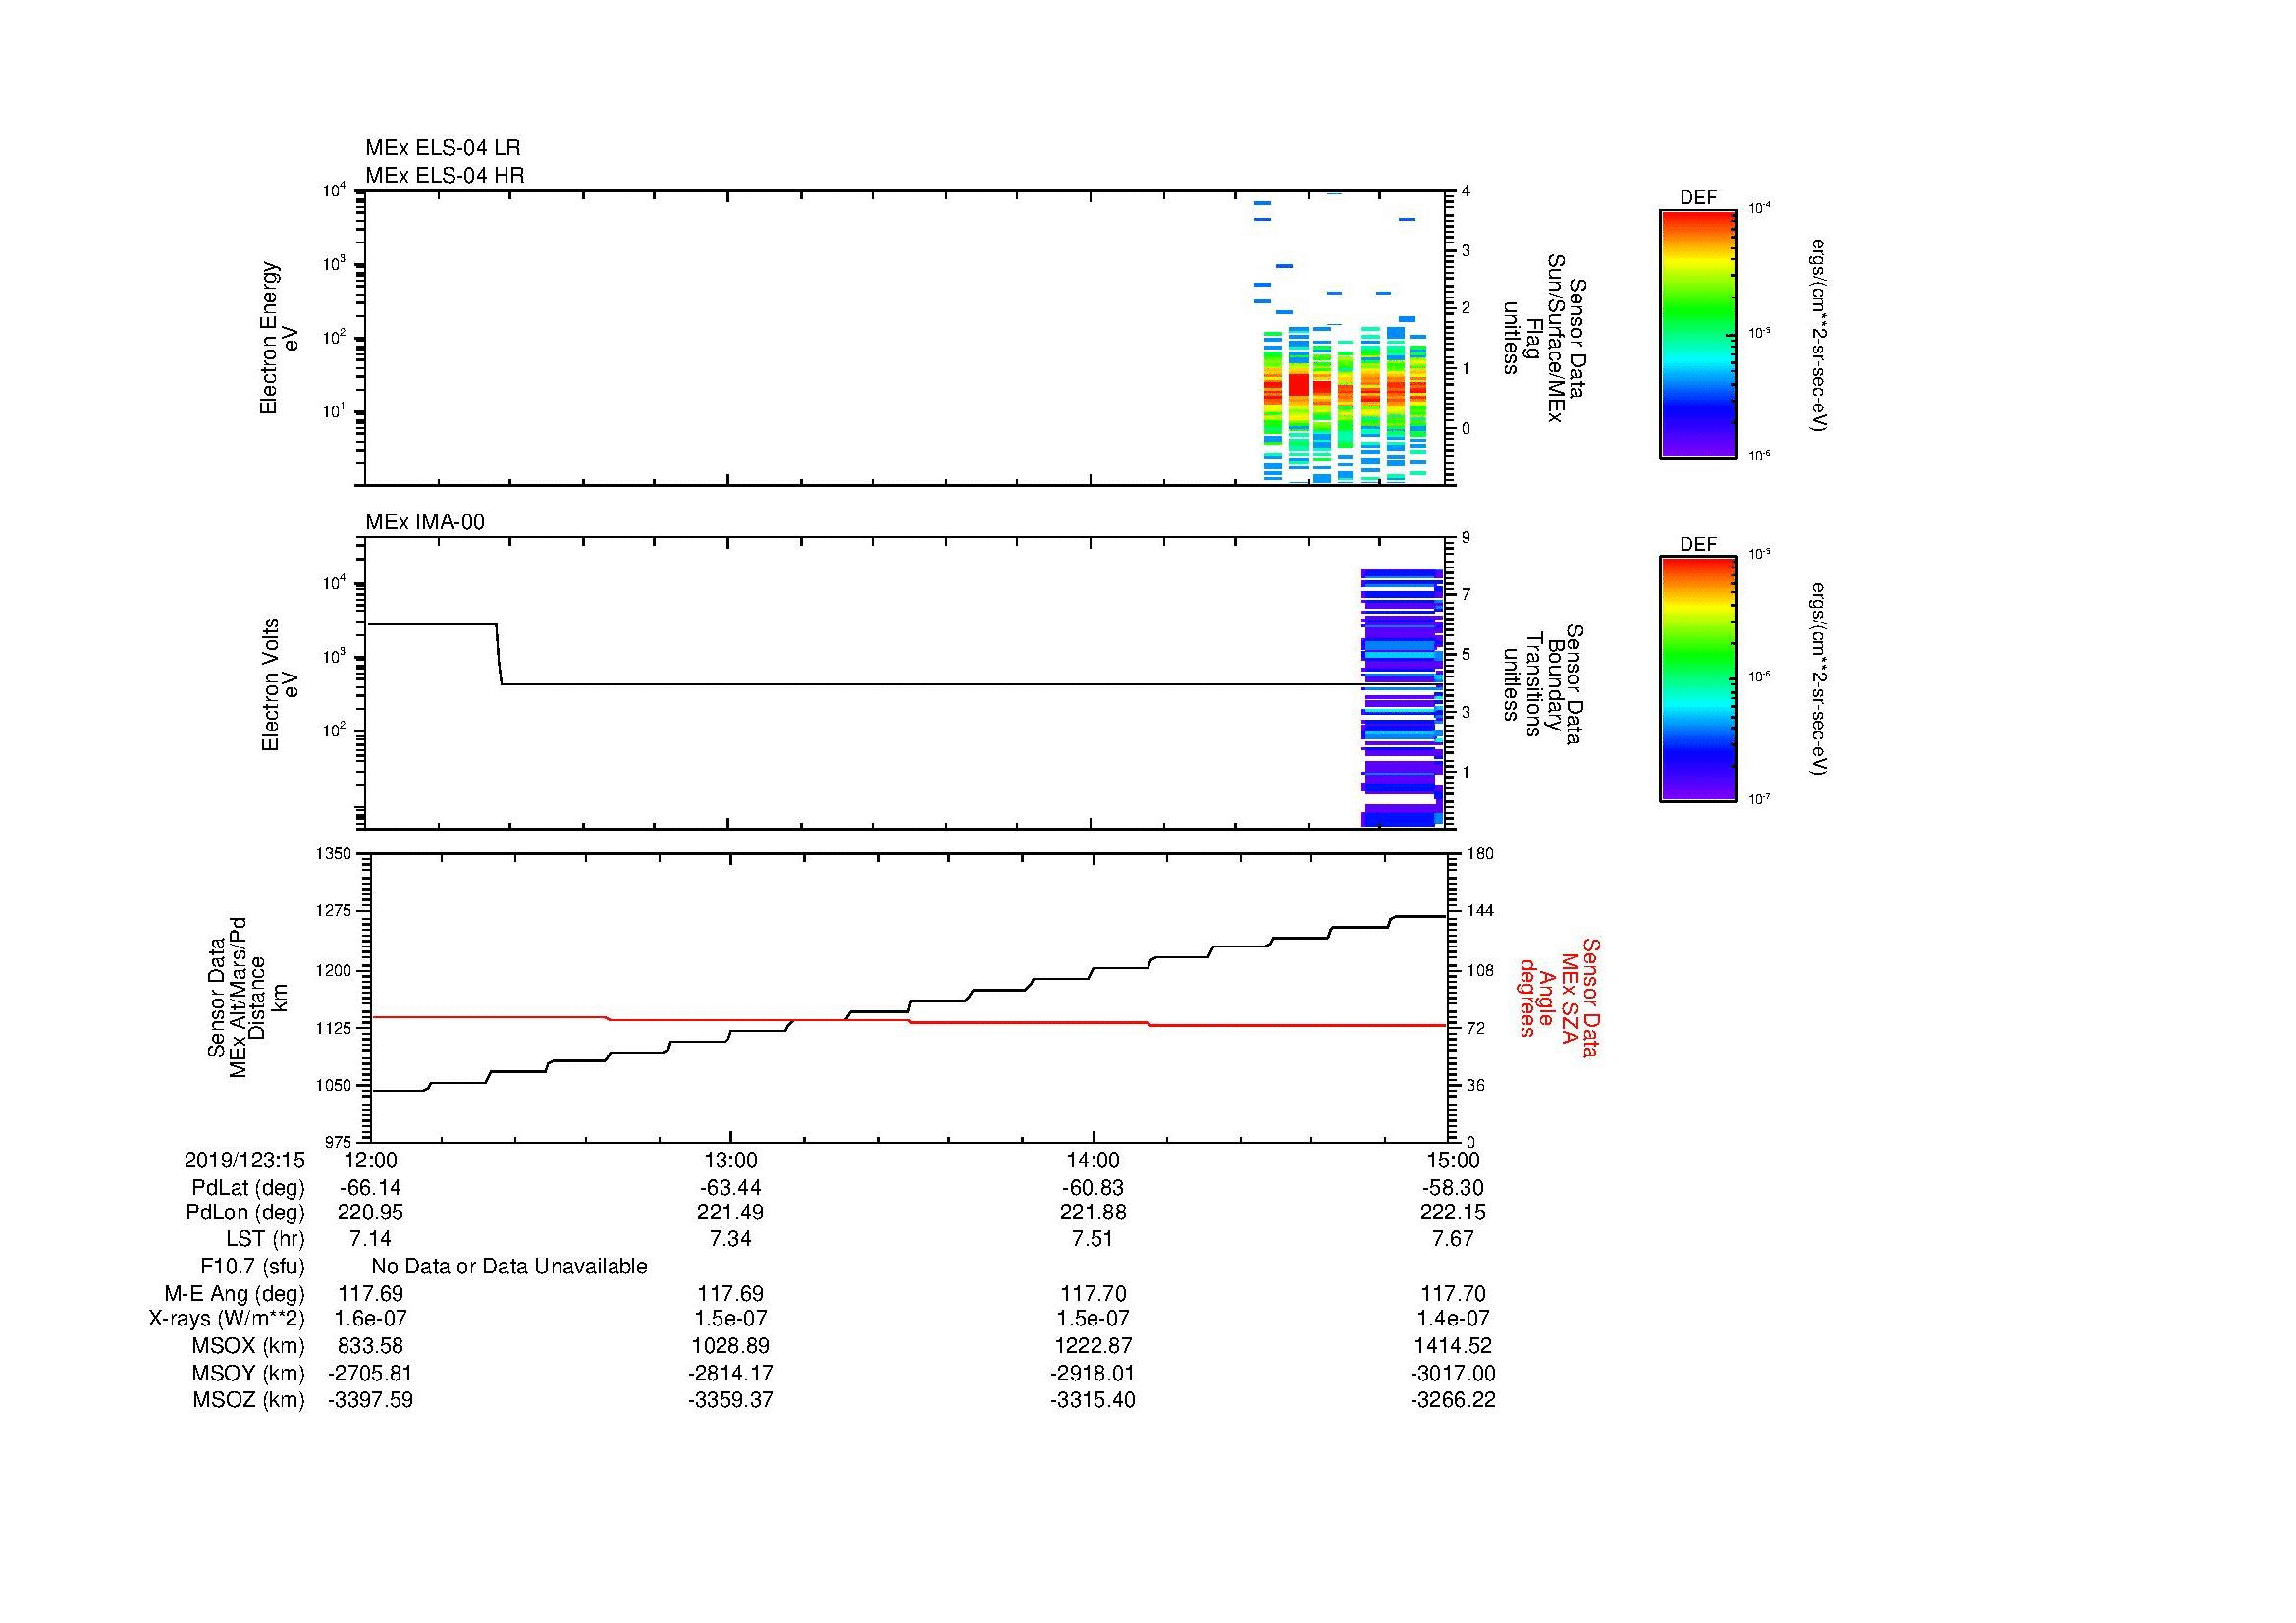Click the 'F10.7 (sfu)' row label

(252, 1267)
